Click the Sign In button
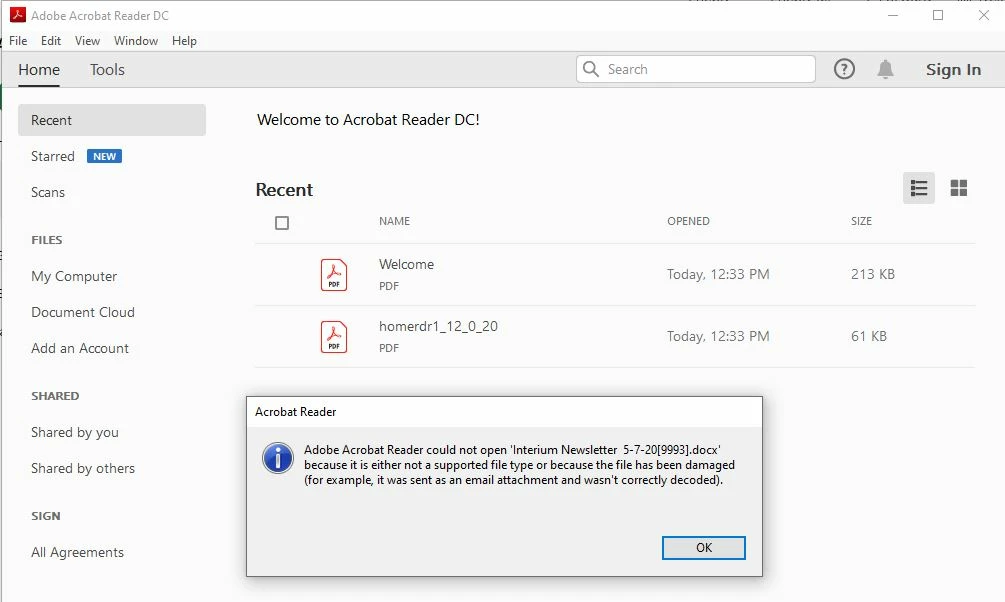The image size is (1005, 602). [x=953, y=70]
